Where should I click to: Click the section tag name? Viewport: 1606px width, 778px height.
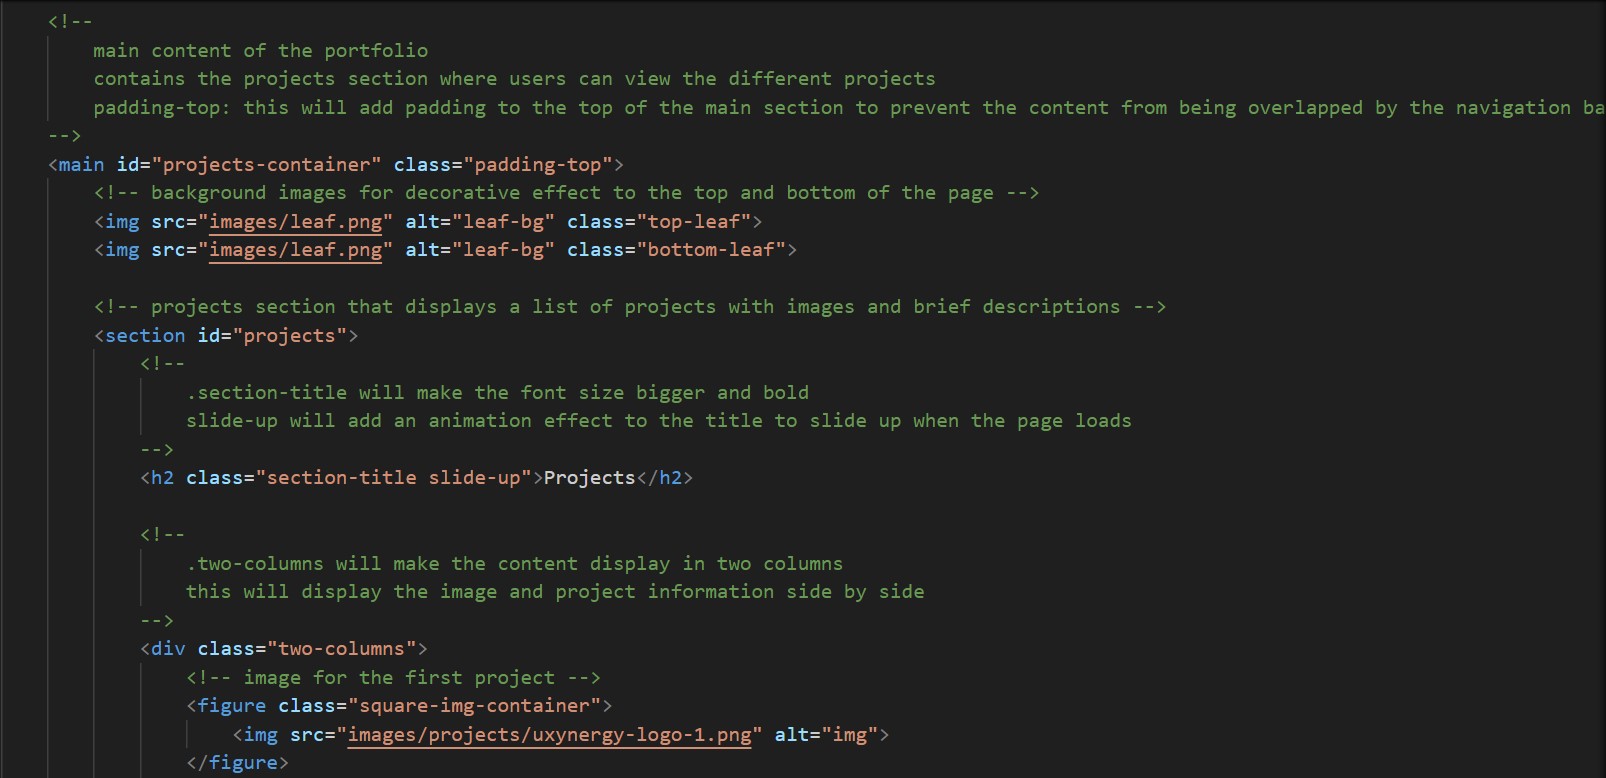145,336
